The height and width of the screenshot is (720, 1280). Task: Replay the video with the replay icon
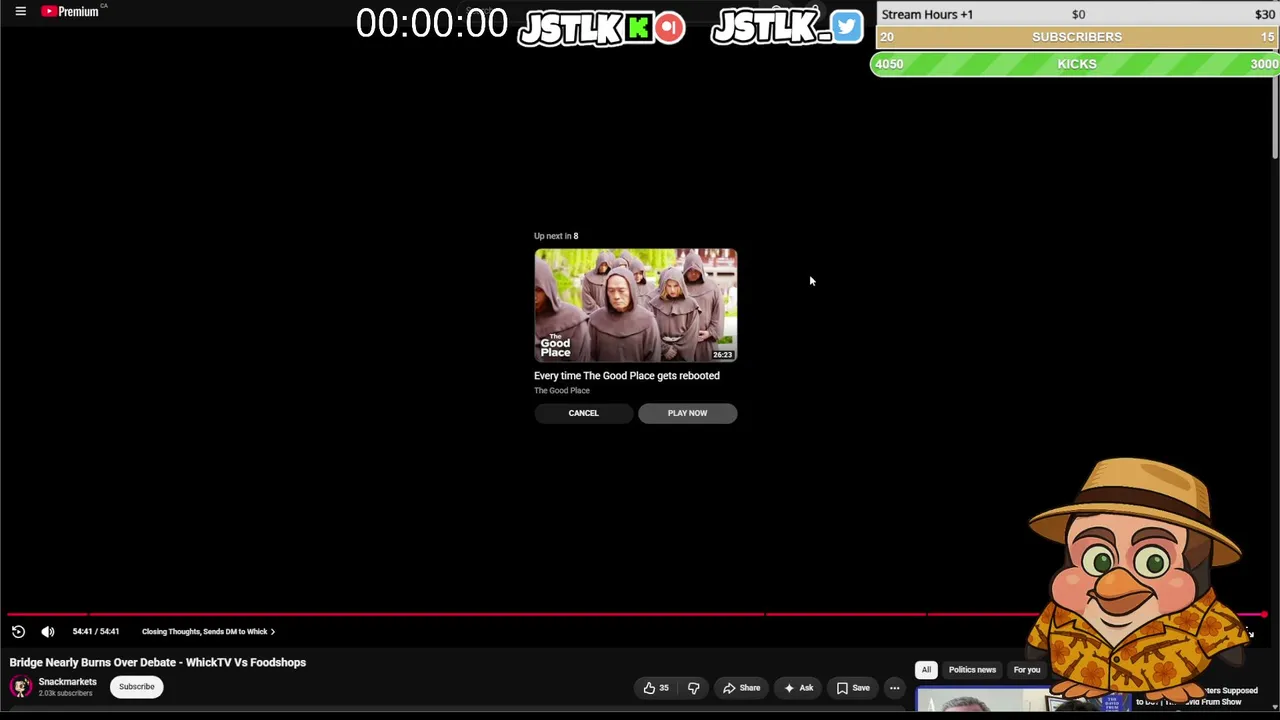click(18, 631)
